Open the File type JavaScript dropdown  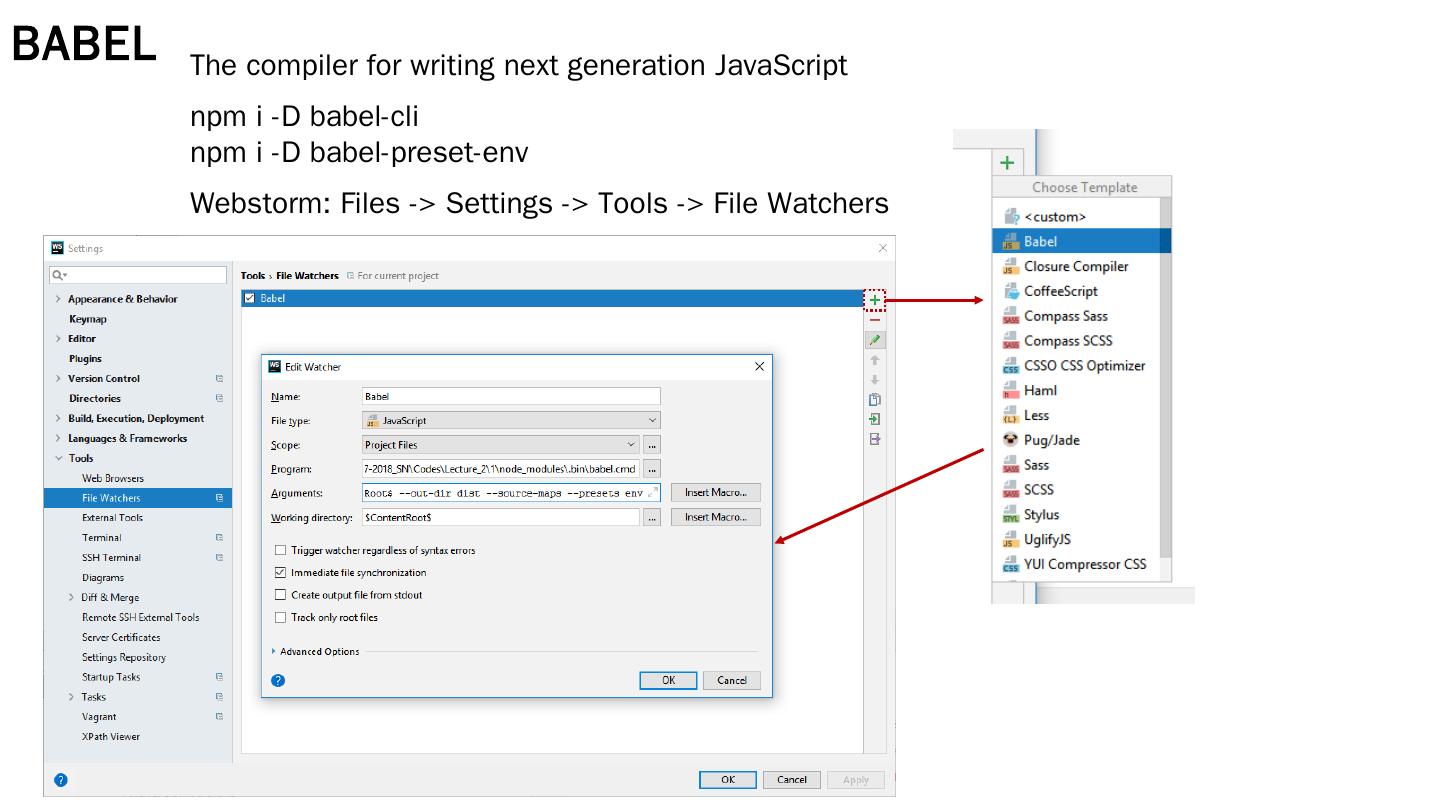pyautogui.click(x=510, y=421)
